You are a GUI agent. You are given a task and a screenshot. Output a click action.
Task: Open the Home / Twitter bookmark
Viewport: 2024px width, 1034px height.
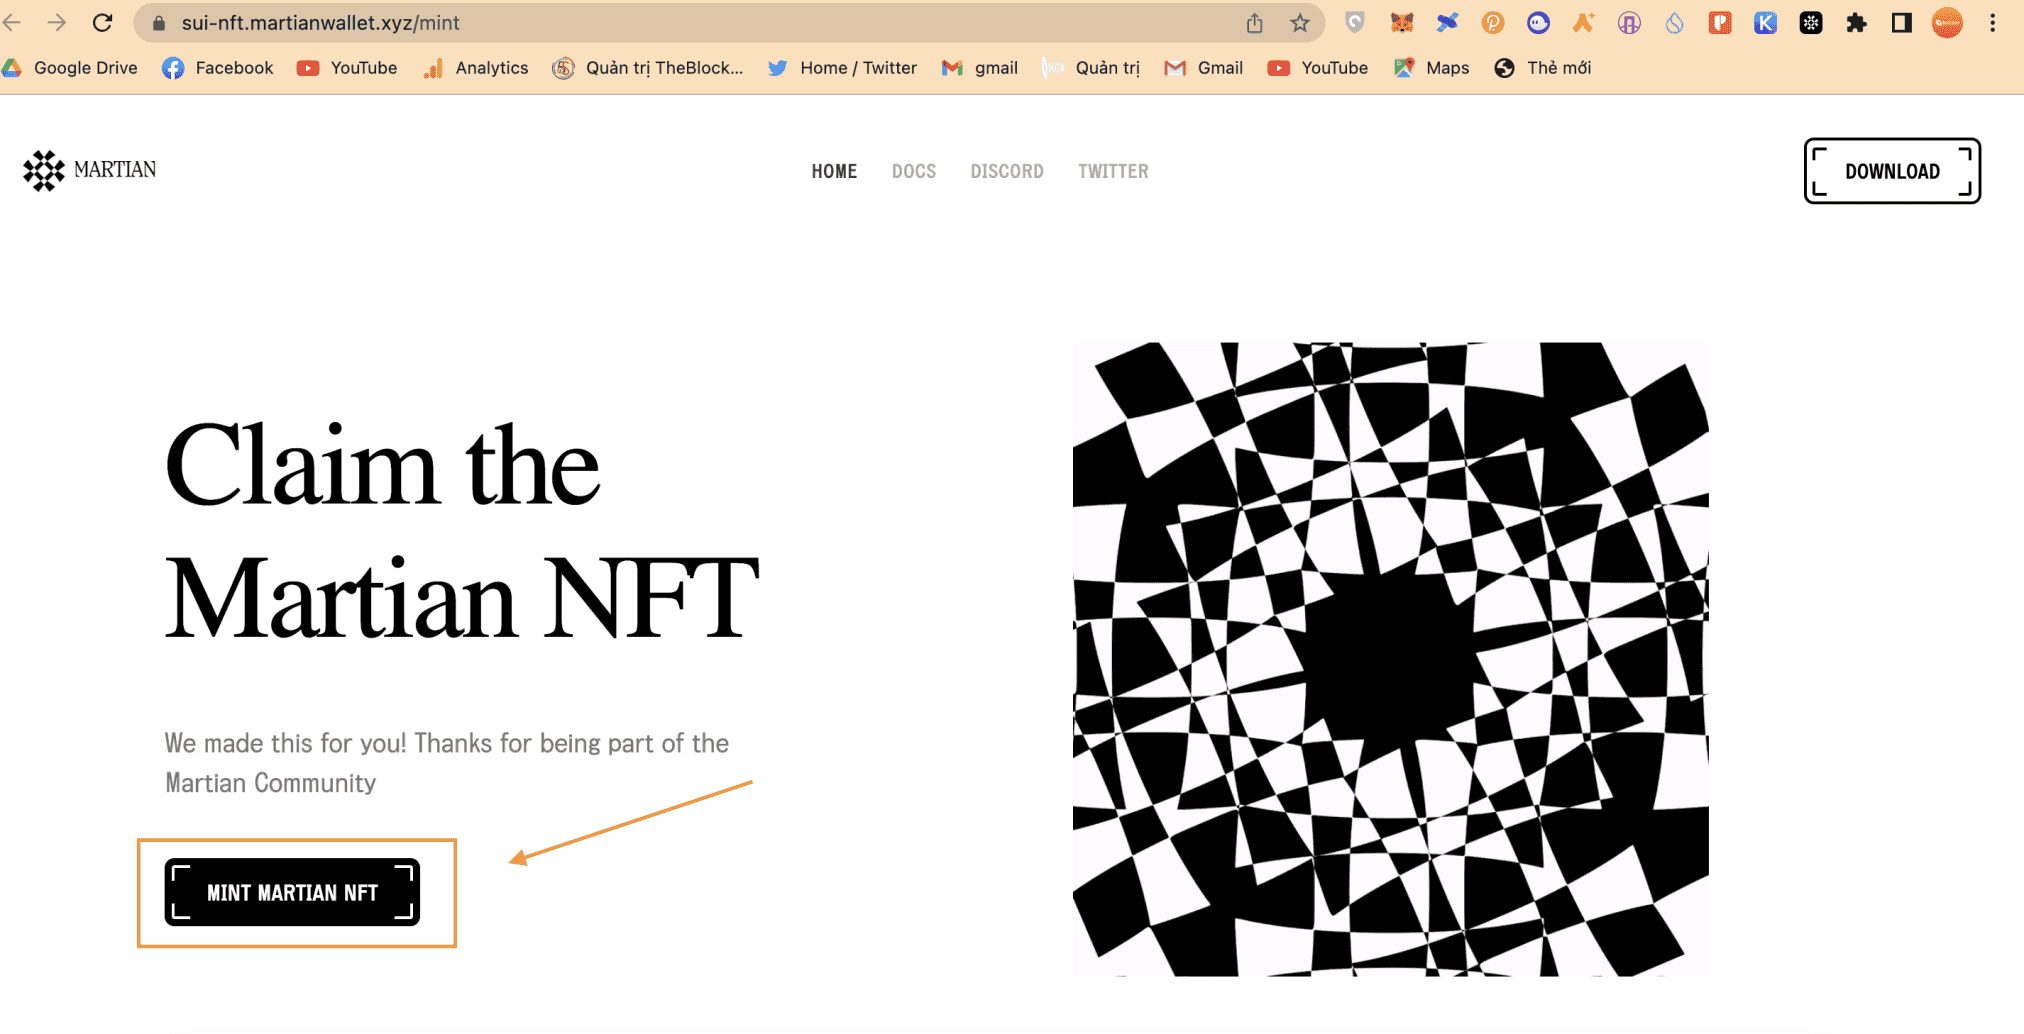click(x=842, y=68)
